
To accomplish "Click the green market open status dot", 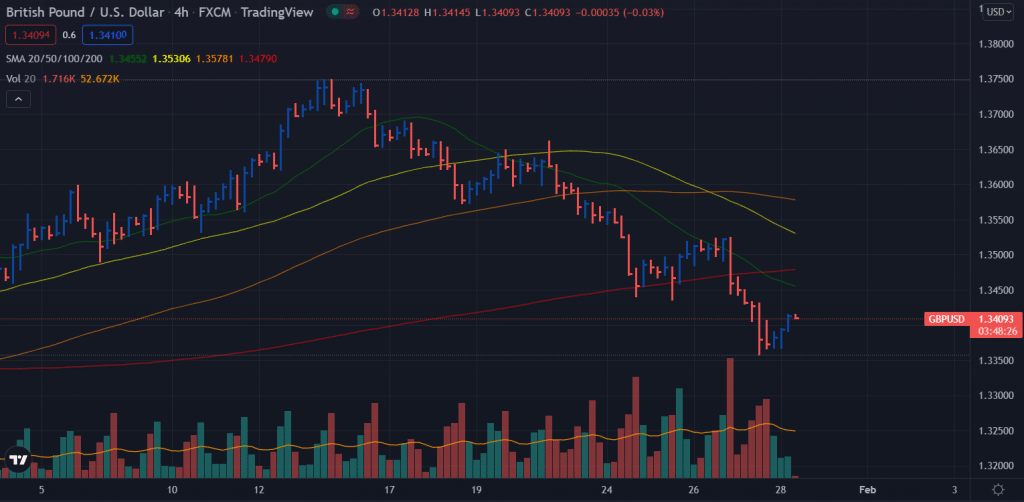I will 335,12.
